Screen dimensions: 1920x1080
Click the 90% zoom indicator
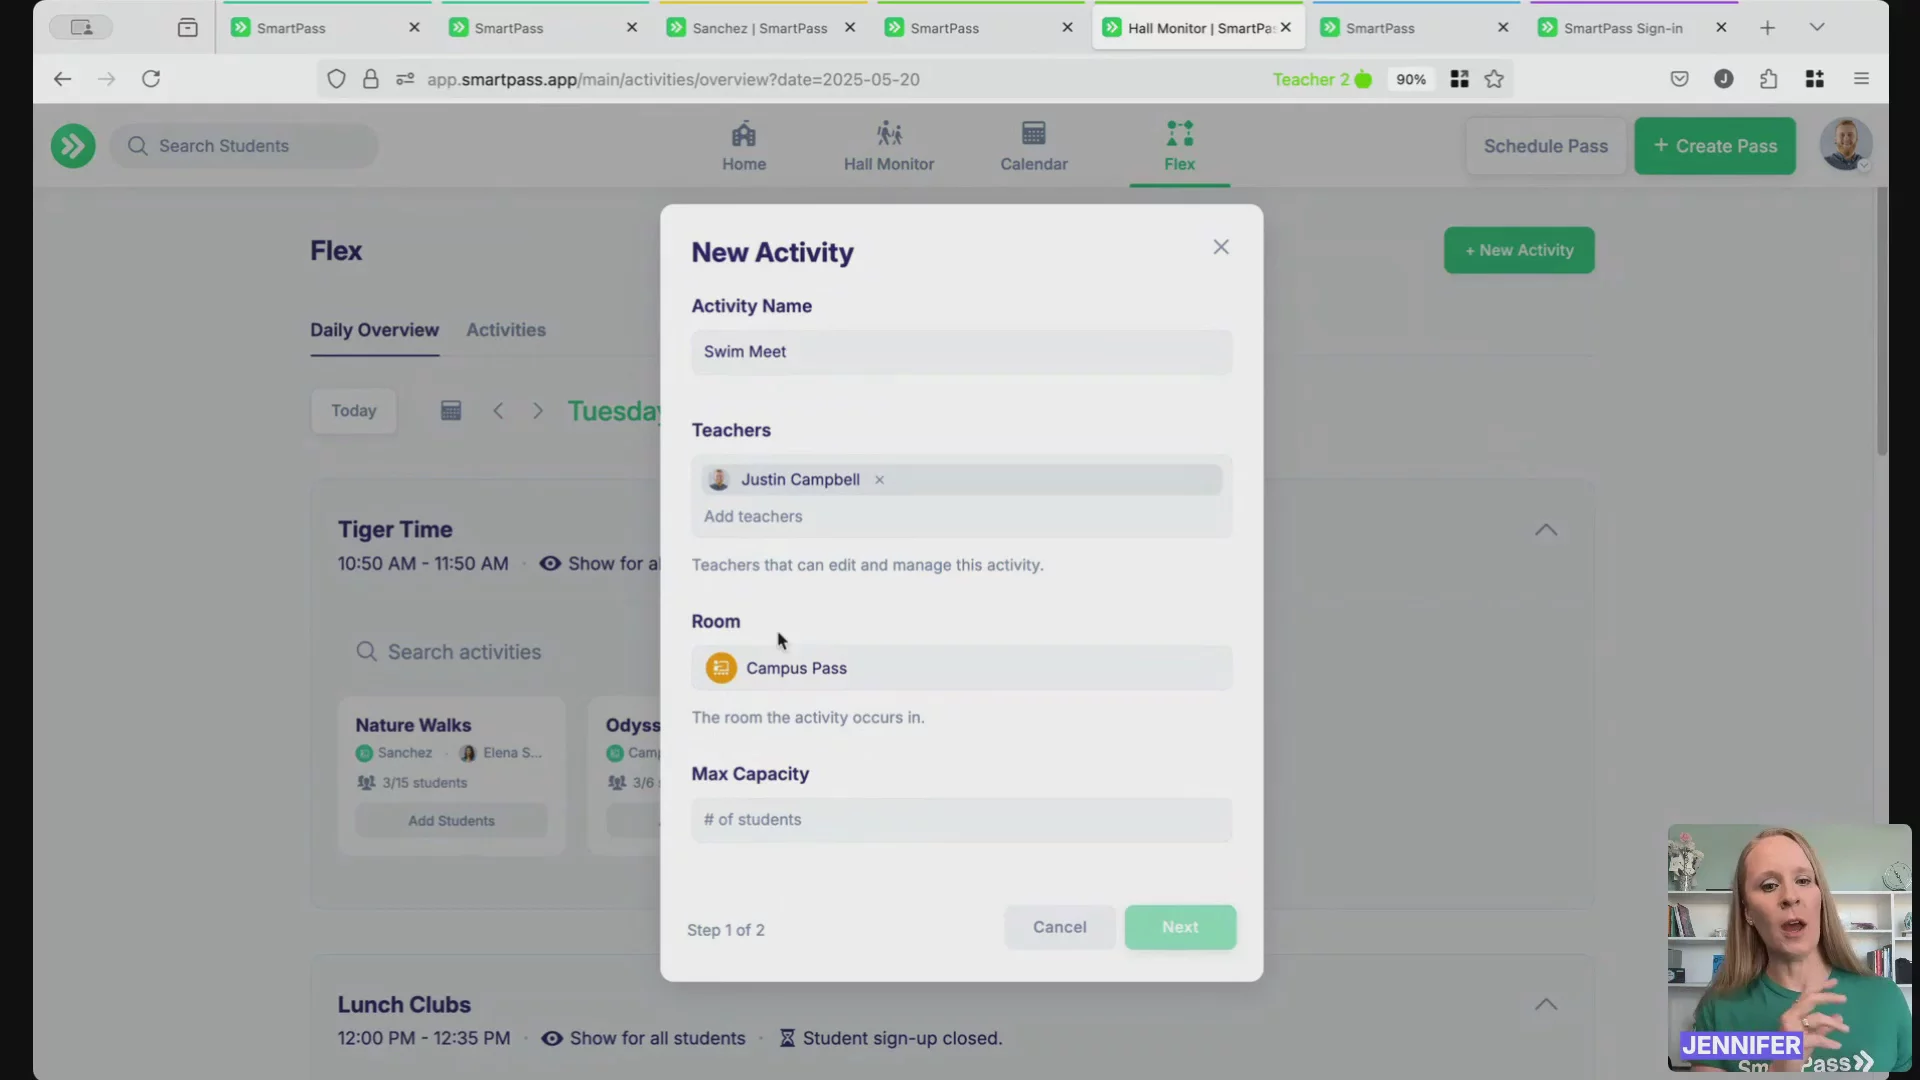pyautogui.click(x=1411, y=79)
